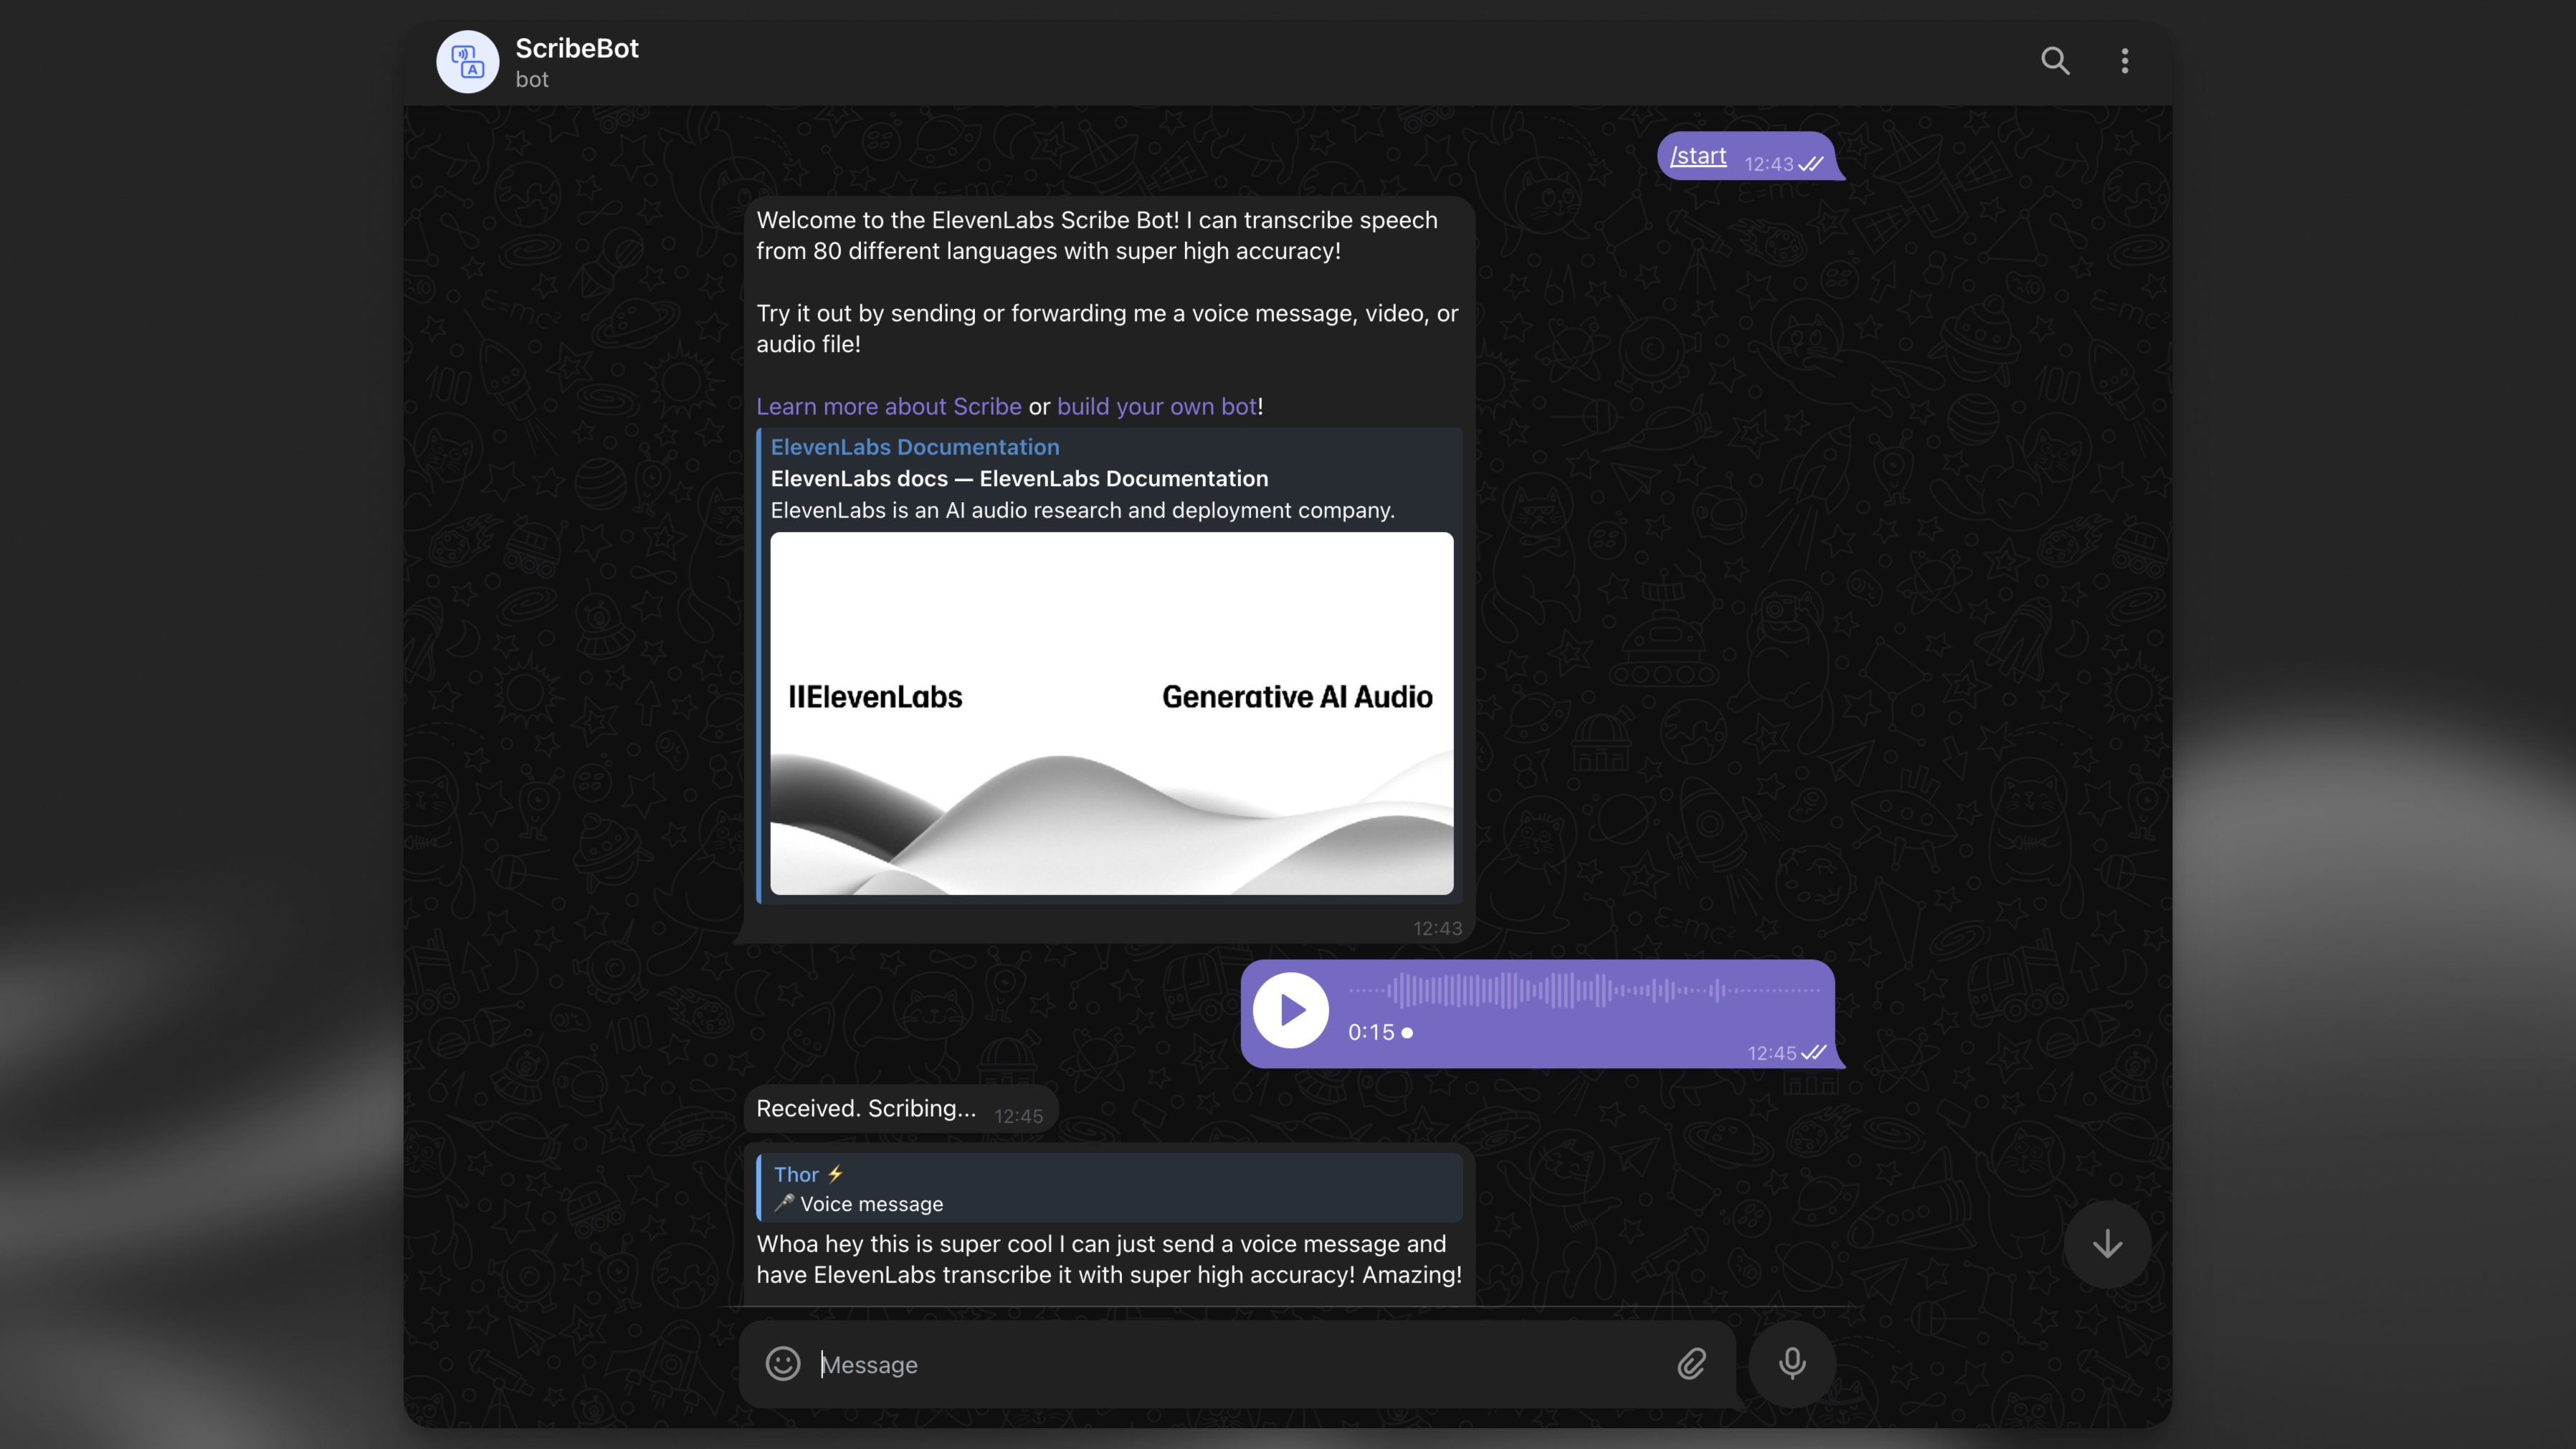Open ElevenLabs Documentation preview title
This screenshot has width=2576, height=1449.
(914, 447)
